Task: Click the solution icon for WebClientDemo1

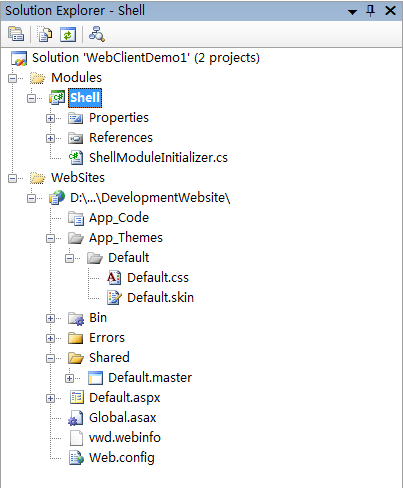Action: click(19, 58)
